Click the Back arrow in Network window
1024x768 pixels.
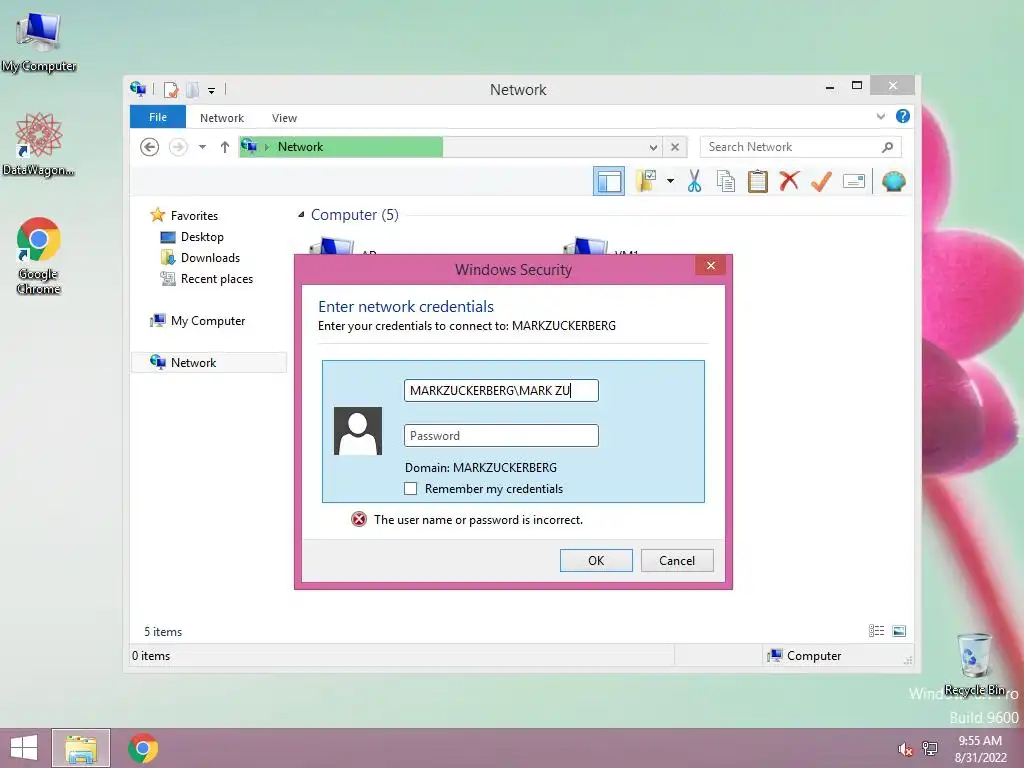[x=150, y=147]
